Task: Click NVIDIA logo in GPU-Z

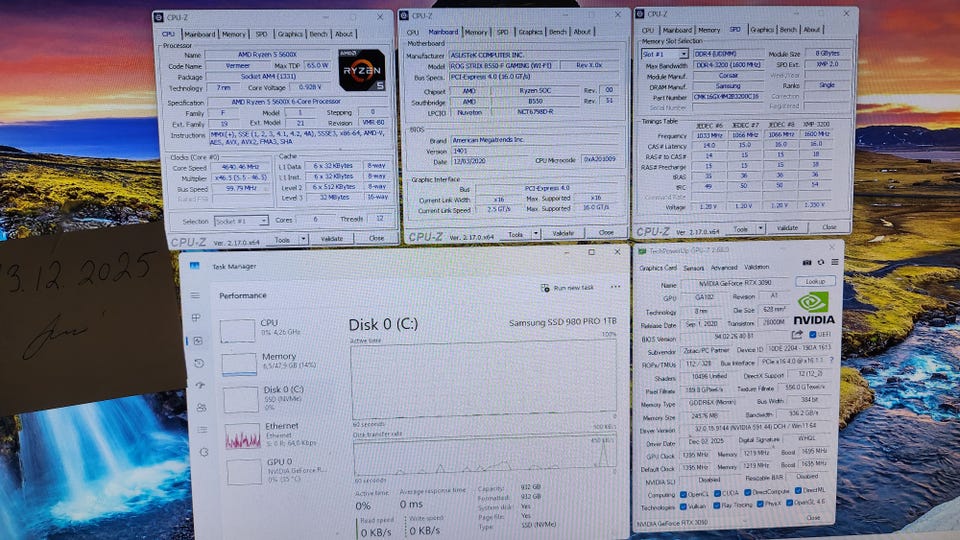Action: pos(814,308)
